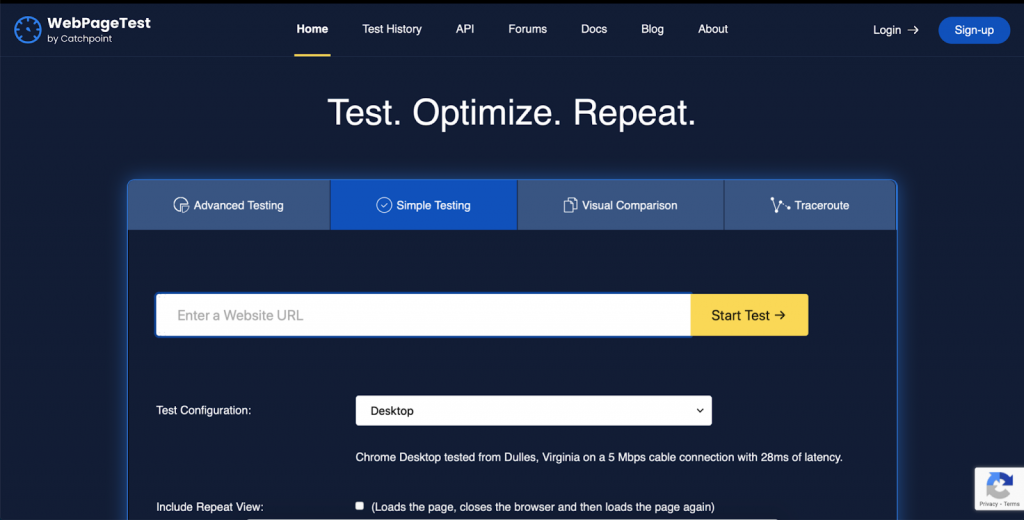The width and height of the screenshot is (1024, 520).
Task: Open the Blog page
Action: click(652, 29)
